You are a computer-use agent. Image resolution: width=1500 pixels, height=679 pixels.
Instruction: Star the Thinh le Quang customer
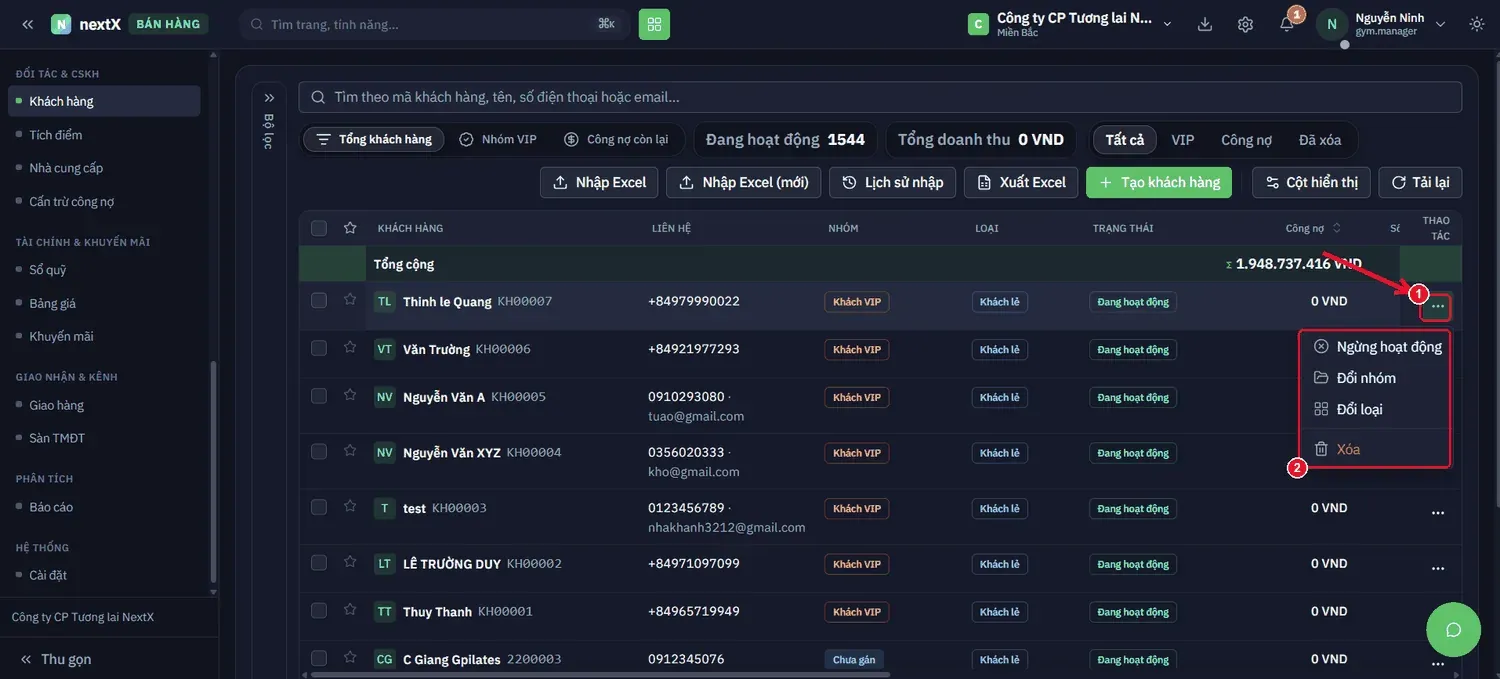pos(350,300)
